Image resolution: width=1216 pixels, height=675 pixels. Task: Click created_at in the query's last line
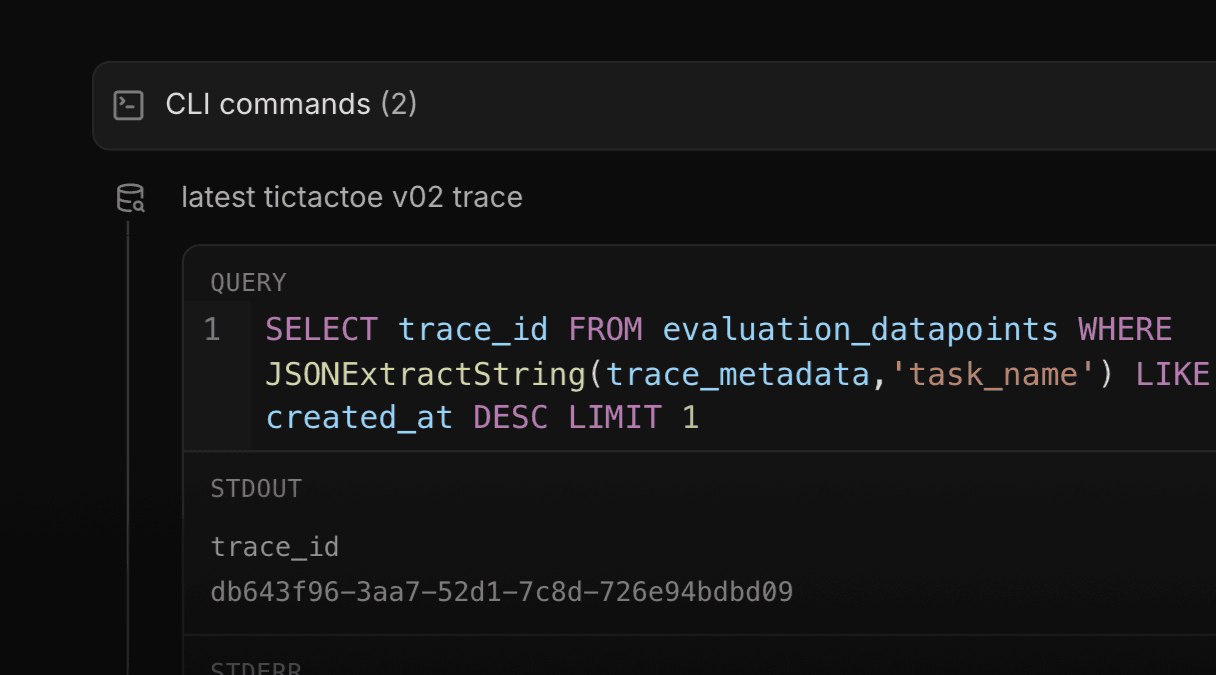(x=359, y=418)
